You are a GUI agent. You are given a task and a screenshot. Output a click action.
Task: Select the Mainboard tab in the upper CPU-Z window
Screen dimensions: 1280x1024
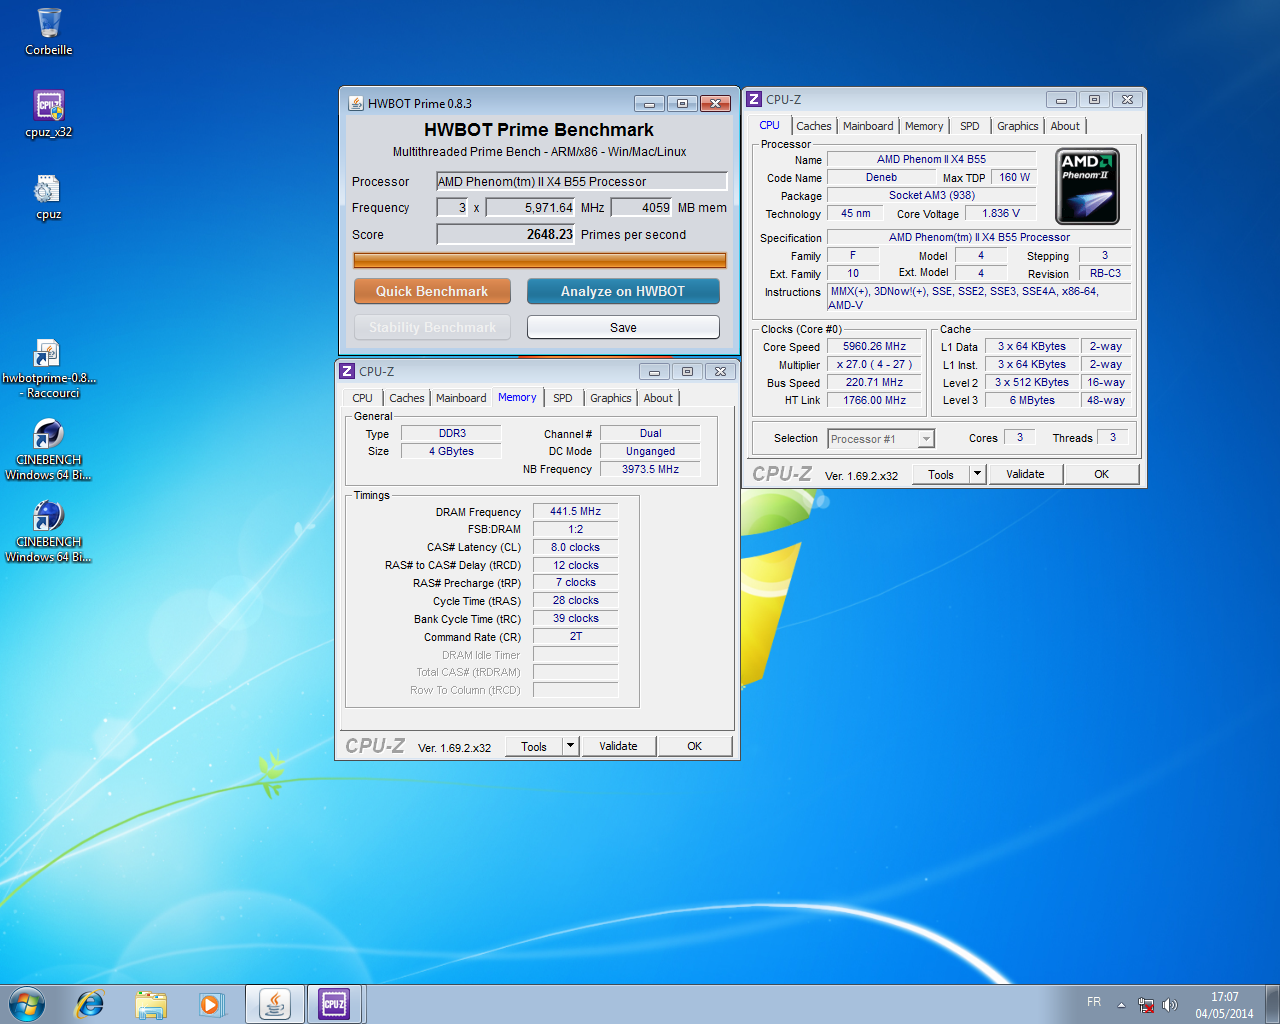click(x=868, y=126)
